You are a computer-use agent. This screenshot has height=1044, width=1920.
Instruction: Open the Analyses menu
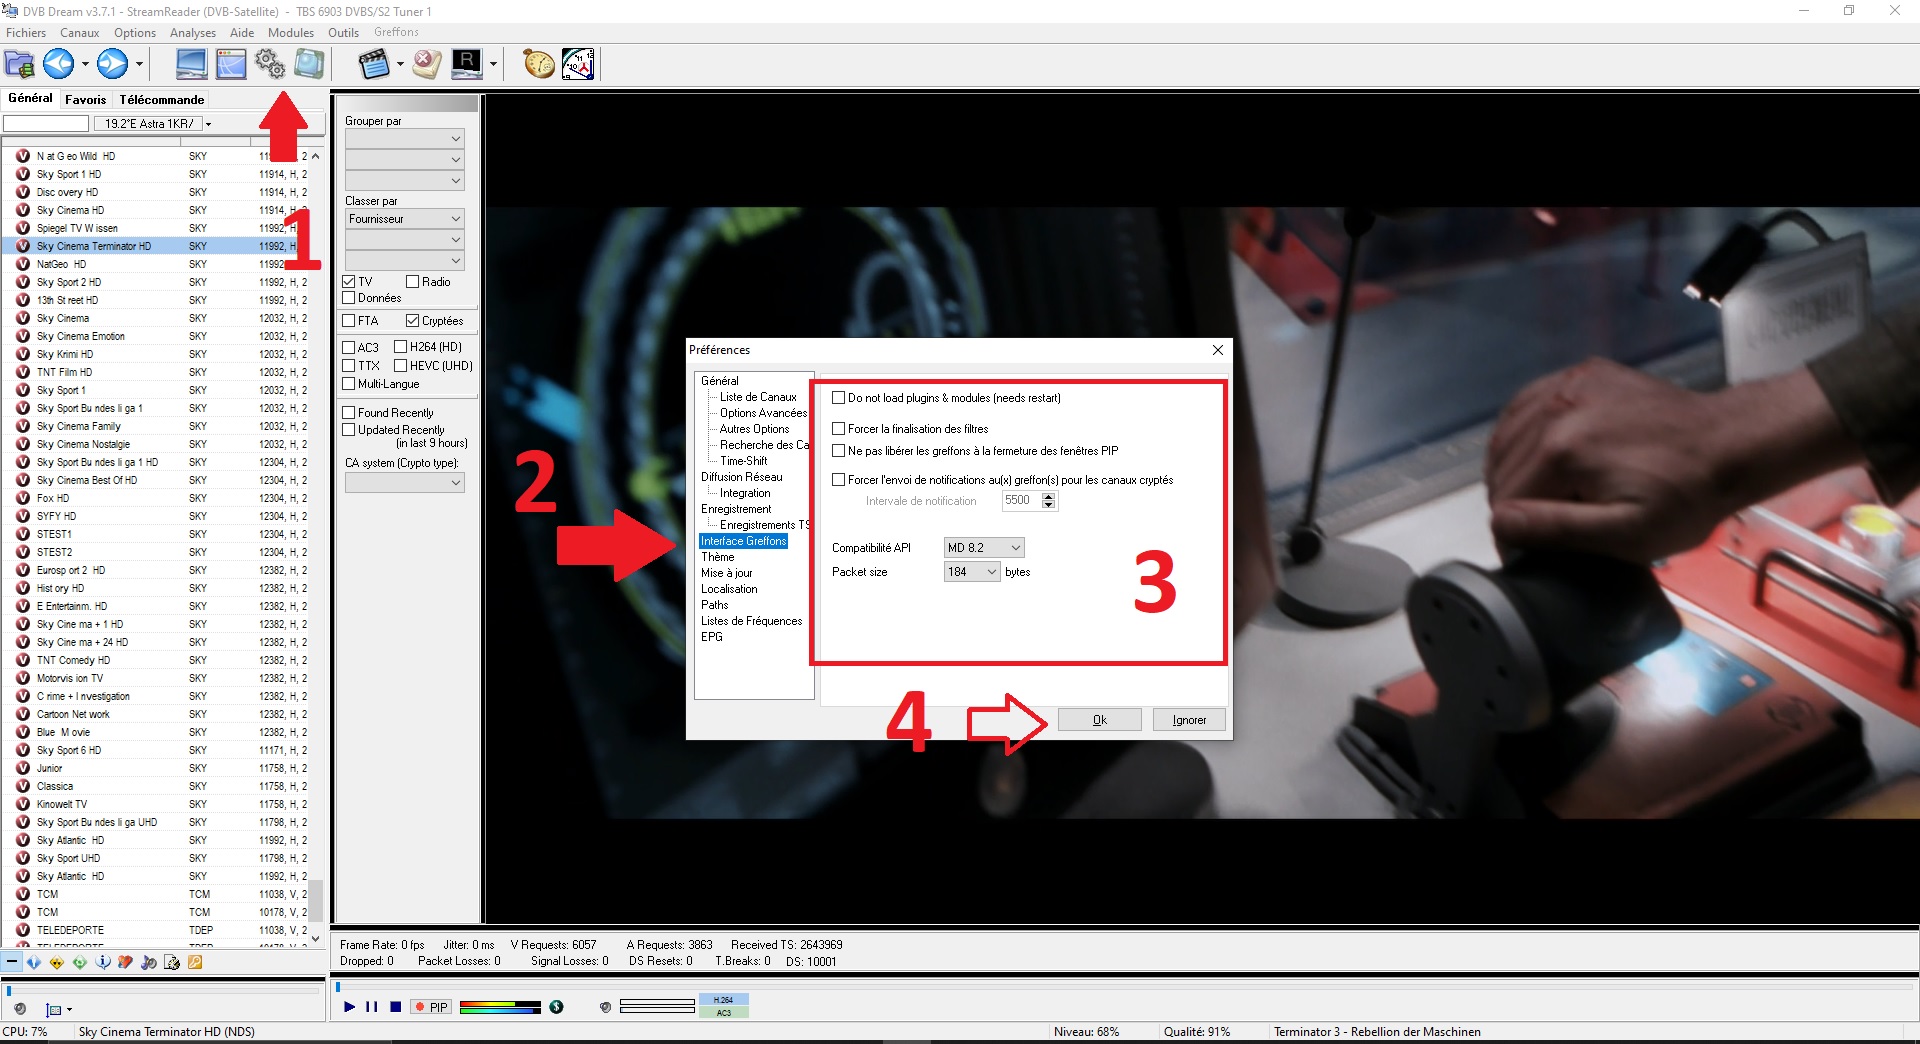point(193,33)
